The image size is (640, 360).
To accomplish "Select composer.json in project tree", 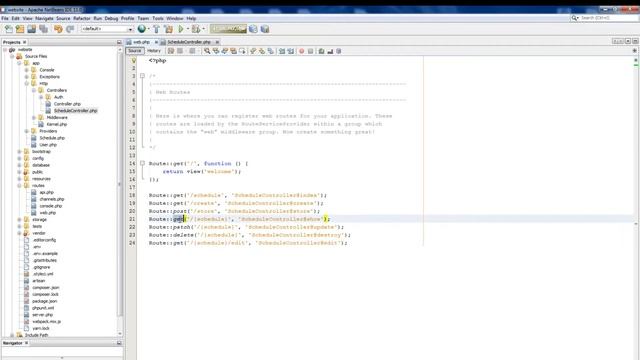I will click(x=45, y=288).
